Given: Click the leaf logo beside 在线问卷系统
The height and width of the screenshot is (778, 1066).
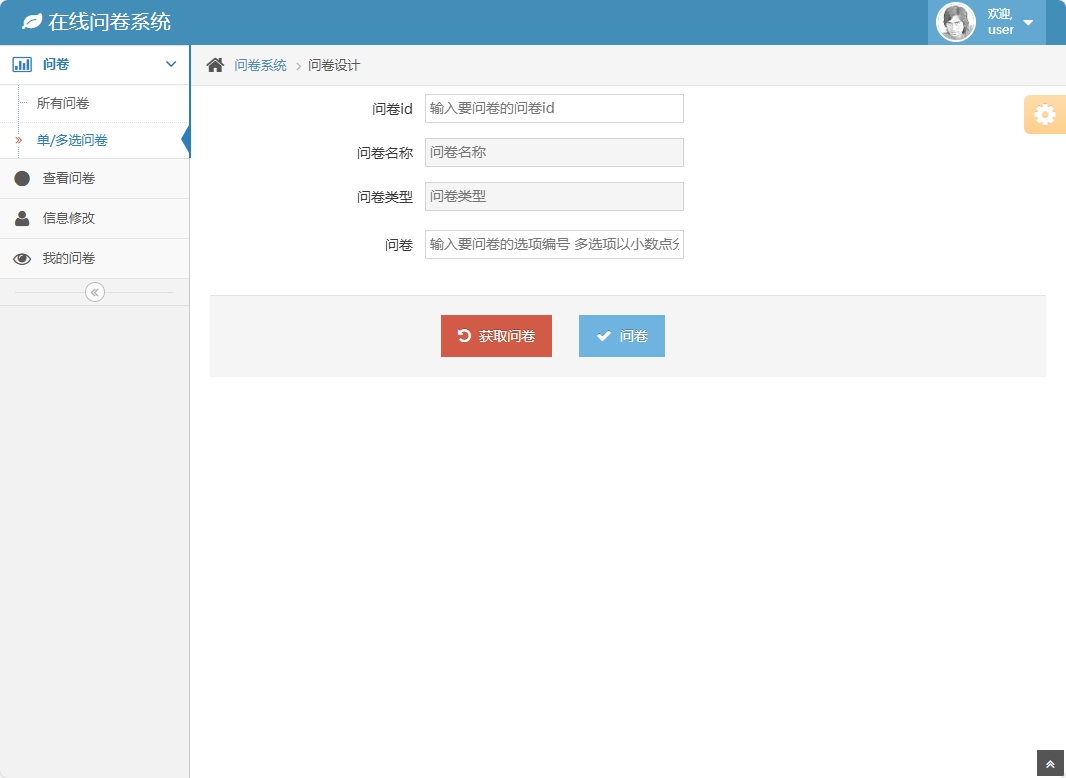Looking at the screenshot, I should point(31,20).
